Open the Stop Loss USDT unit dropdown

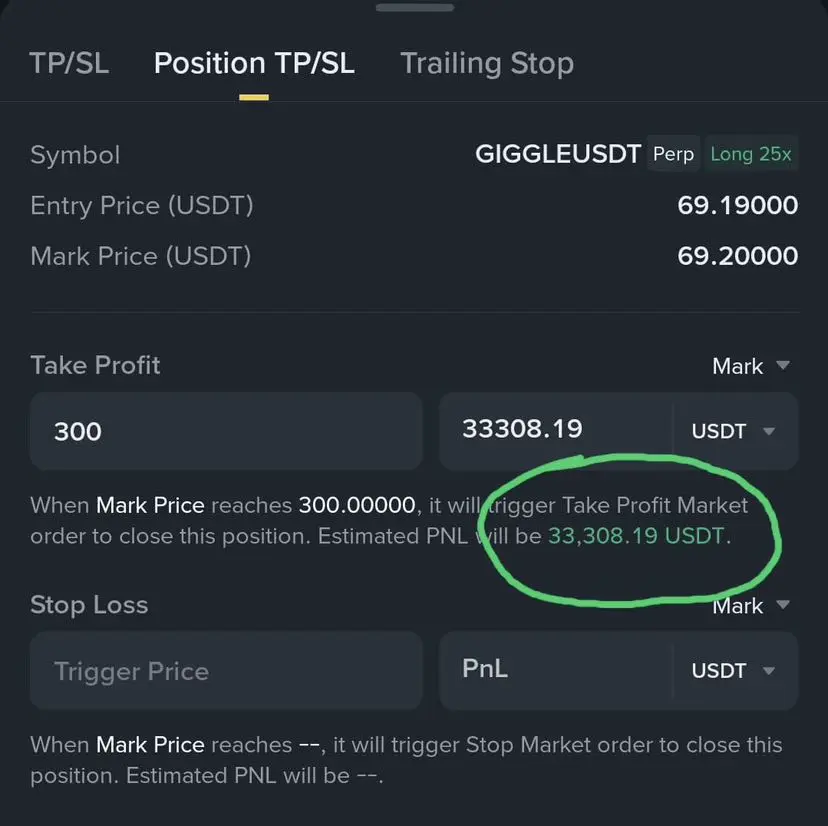click(734, 671)
